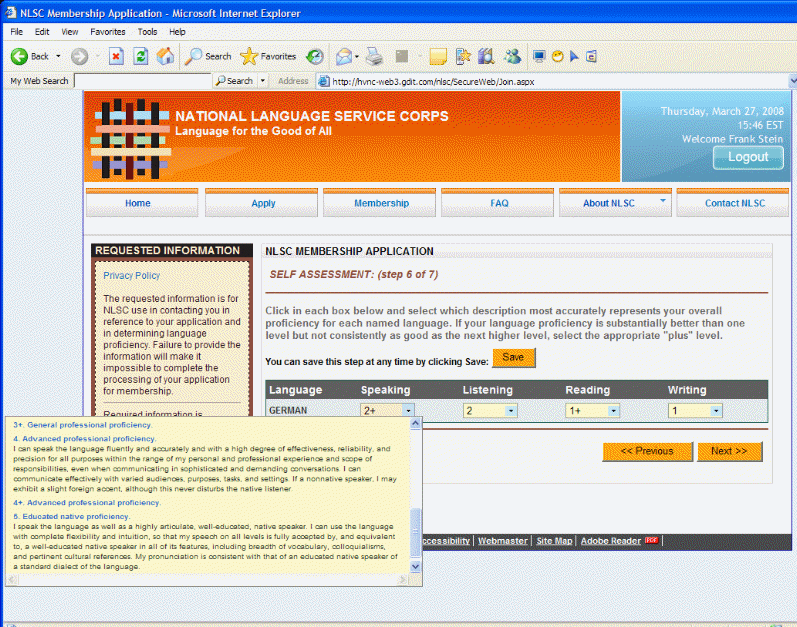
Task: Open the Webmaster footer link
Action: 502,541
